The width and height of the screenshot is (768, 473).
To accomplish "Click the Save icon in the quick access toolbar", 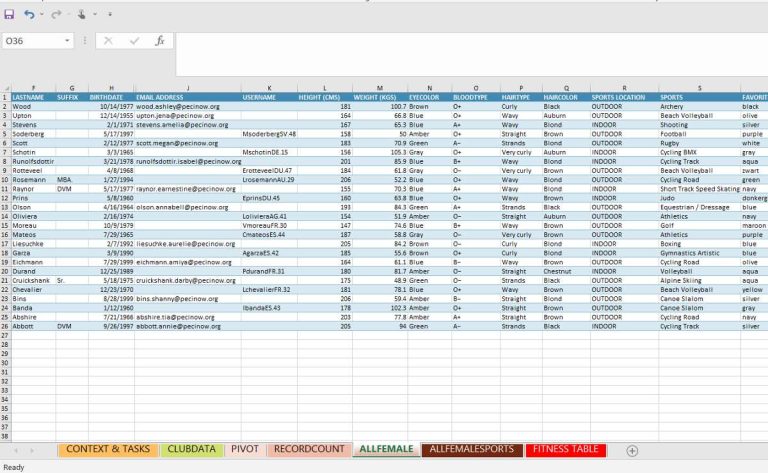I will point(9,15).
